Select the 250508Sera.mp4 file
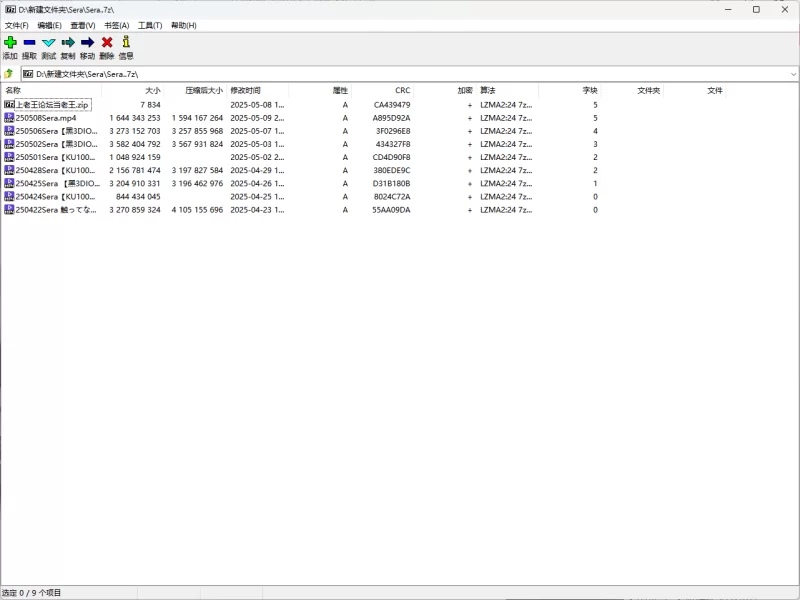This screenshot has width=800, height=600. (46, 118)
